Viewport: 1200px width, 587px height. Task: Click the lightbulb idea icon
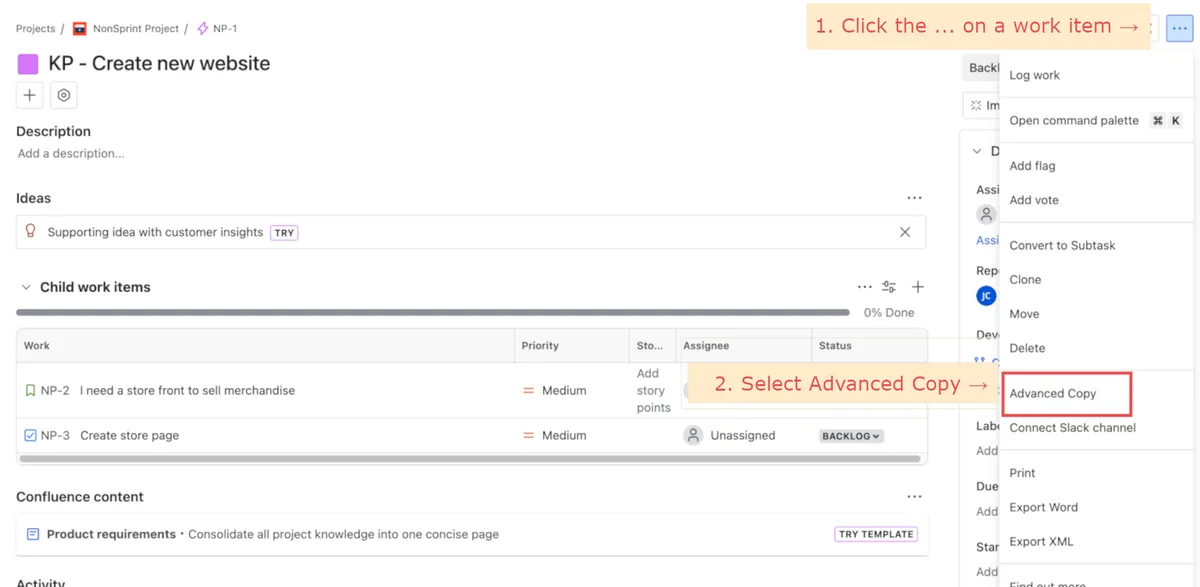tap(31, 232)
